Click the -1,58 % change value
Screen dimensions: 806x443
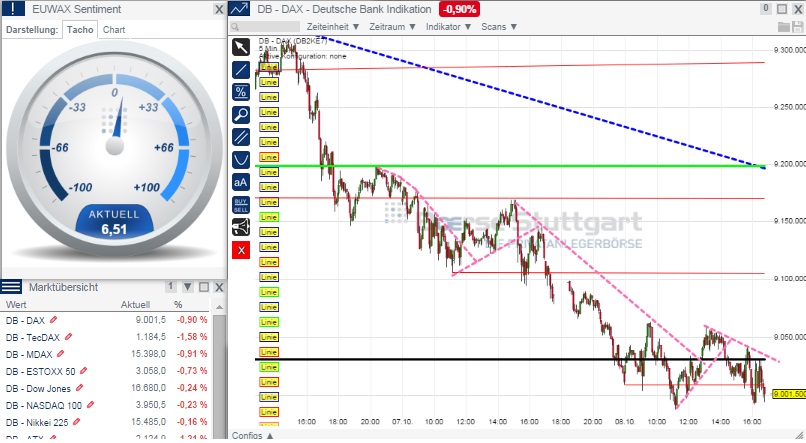point(192,337)
